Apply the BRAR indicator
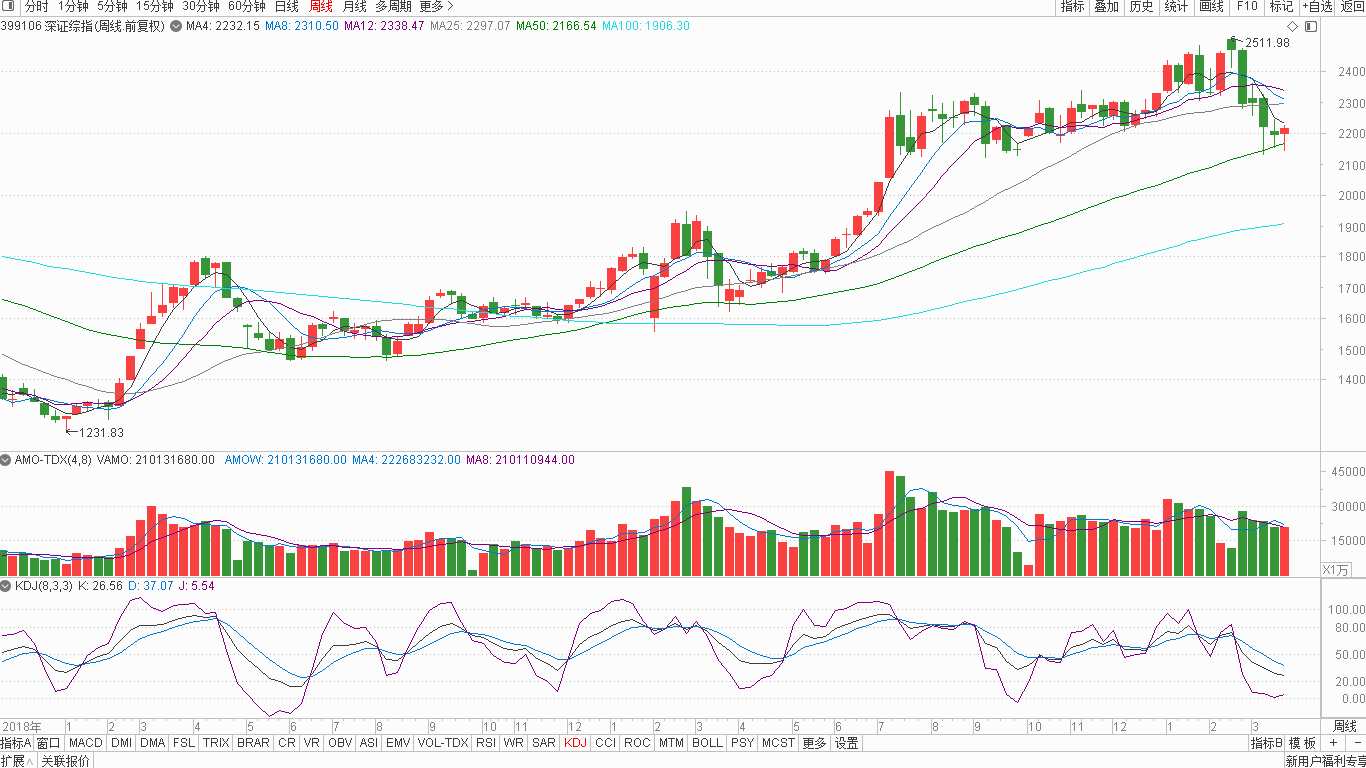The width and height of the screenshot is (1366, 768). (253, 743)
